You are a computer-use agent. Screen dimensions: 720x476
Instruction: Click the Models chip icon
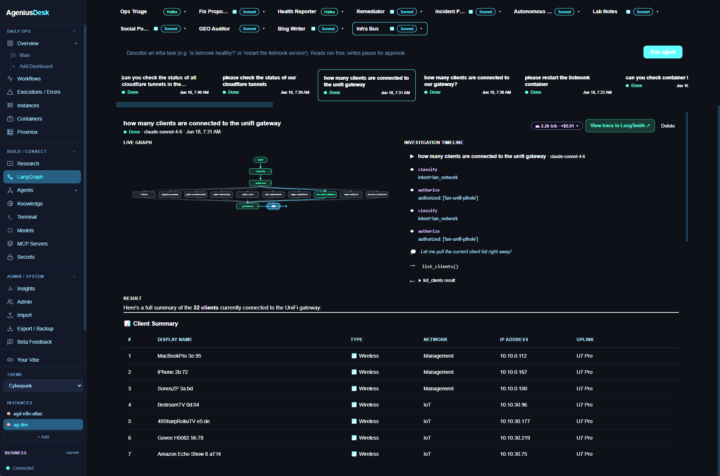click(x=10, y=230)
